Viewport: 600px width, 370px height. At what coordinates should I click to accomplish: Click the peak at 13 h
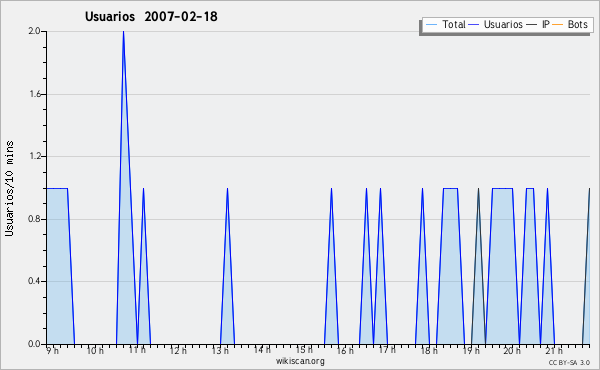click(227, 189)
